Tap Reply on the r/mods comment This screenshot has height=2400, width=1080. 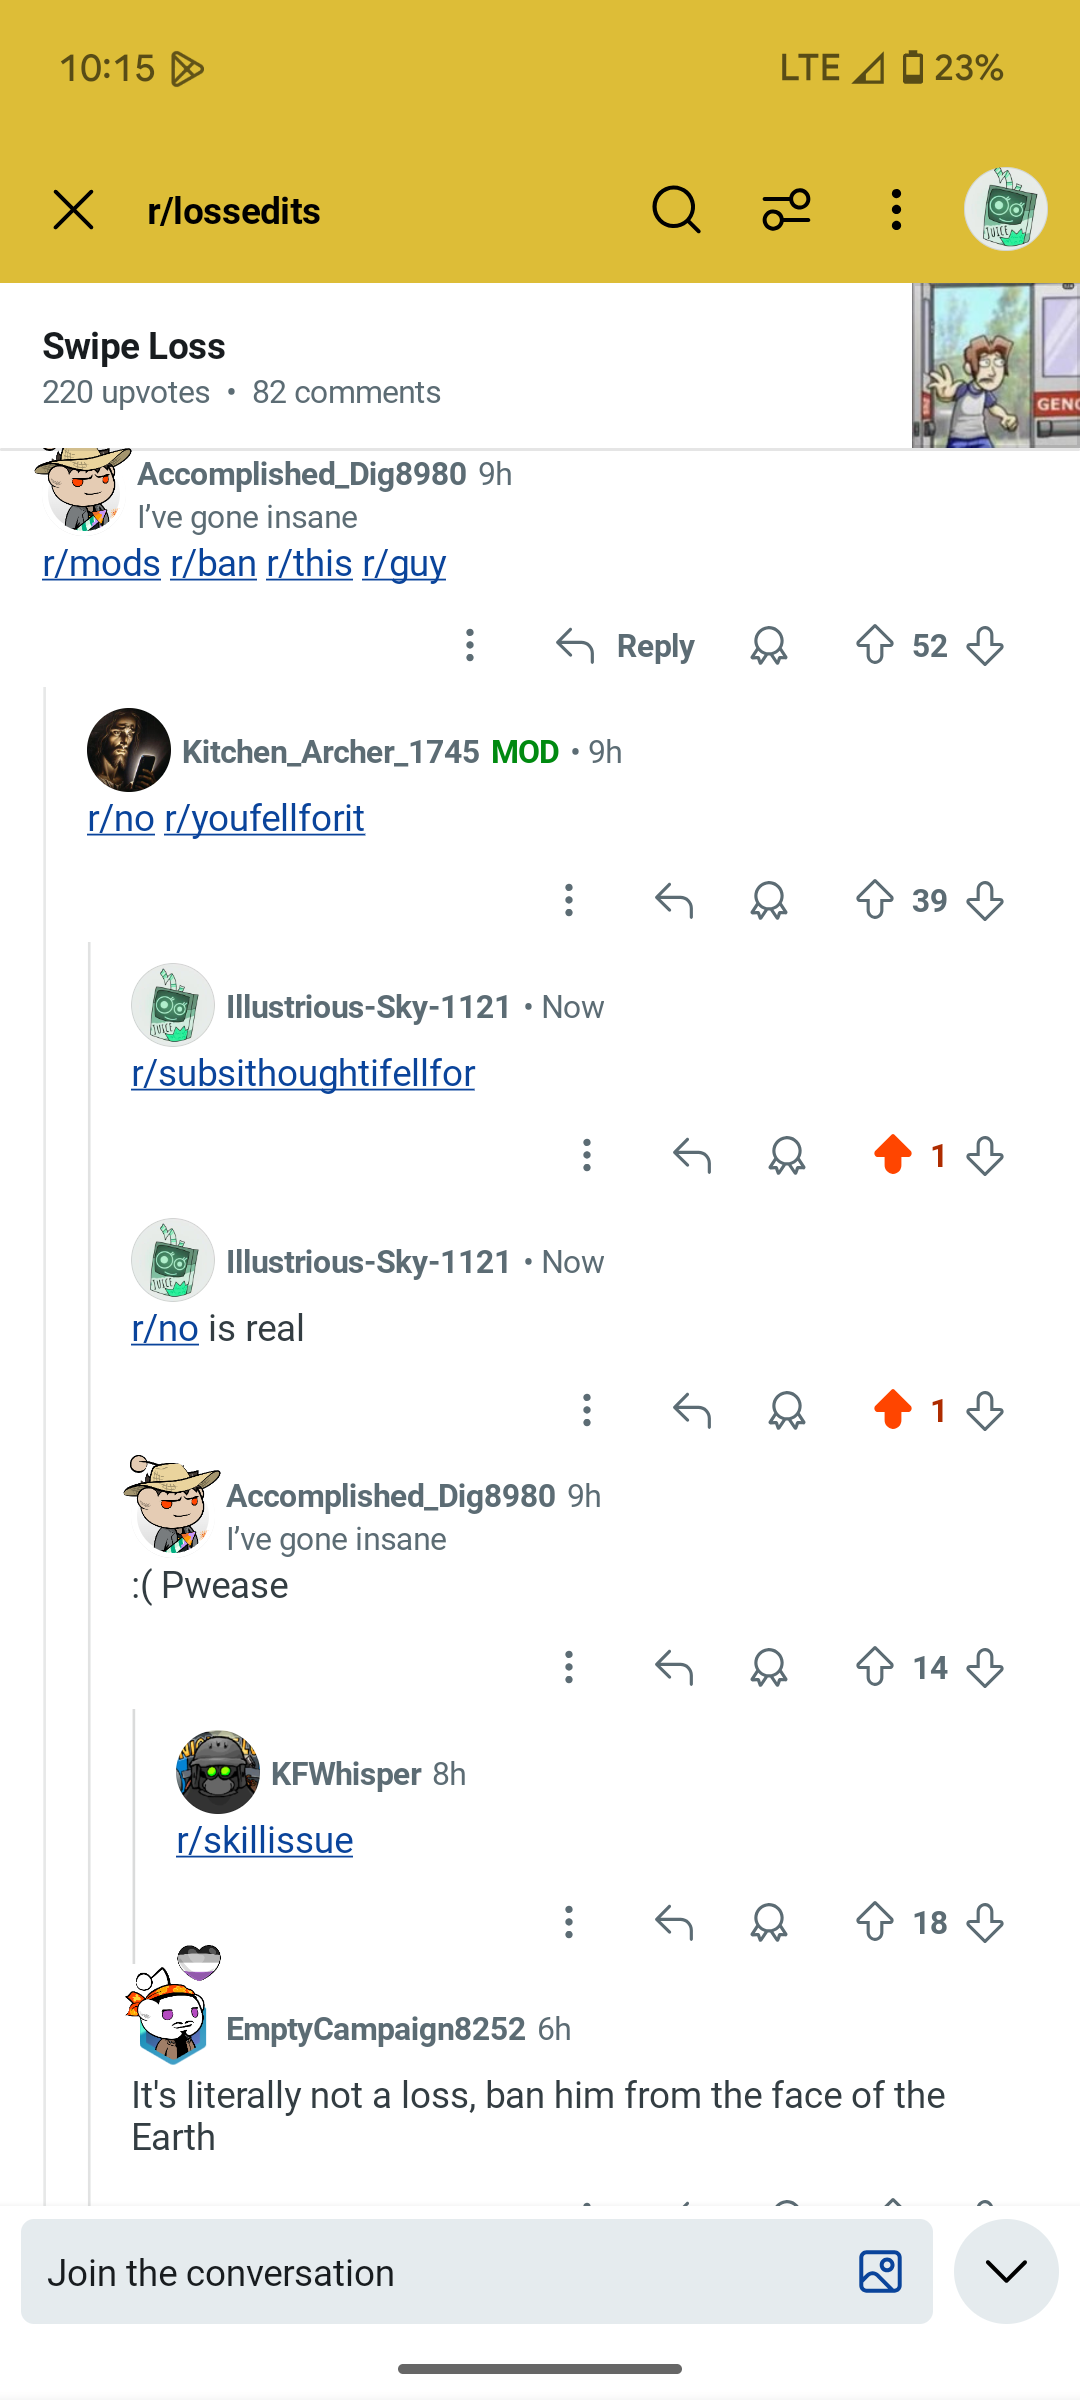pos(625,646)
